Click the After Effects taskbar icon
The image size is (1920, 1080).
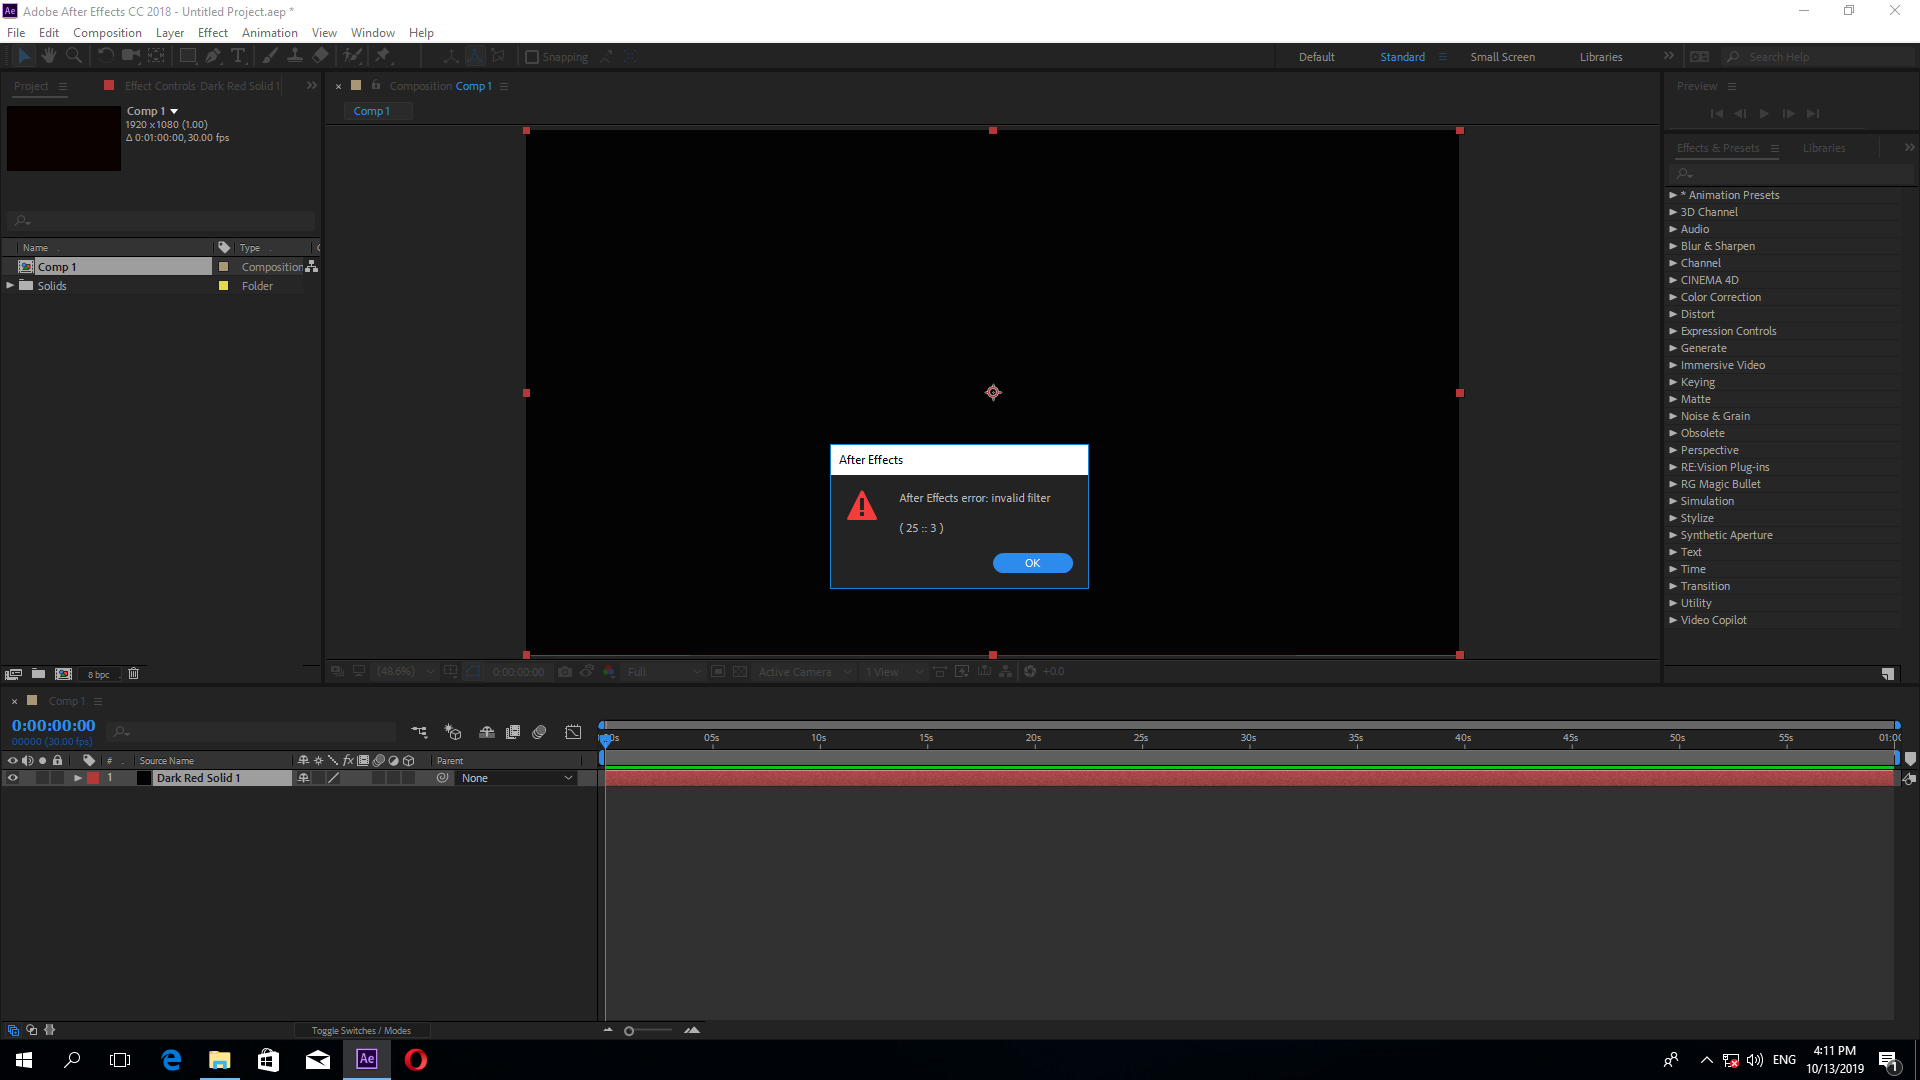(x=367, y=1059)
